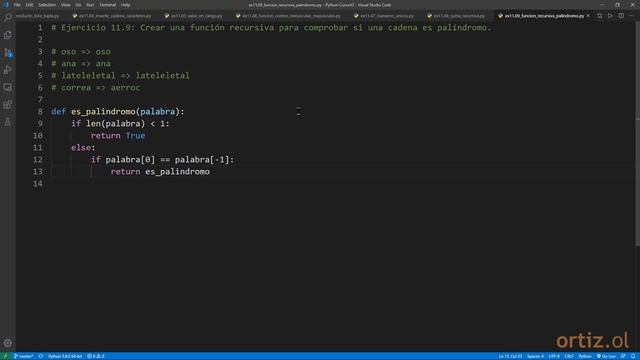Viewport: 640px width, 360px height.
Task: Click the 'return True' code text
Action: [x=118, y=136]
